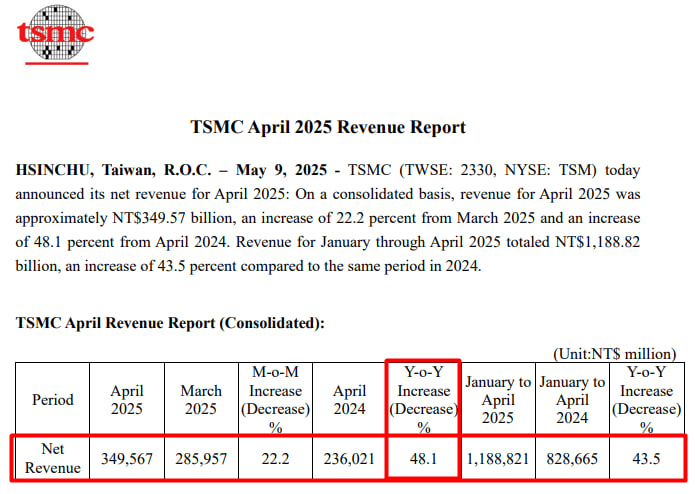Click 'NT$349.57' in the paragraph
The image size is (695, 494).
pyautogui.click(x=149, y=218)
